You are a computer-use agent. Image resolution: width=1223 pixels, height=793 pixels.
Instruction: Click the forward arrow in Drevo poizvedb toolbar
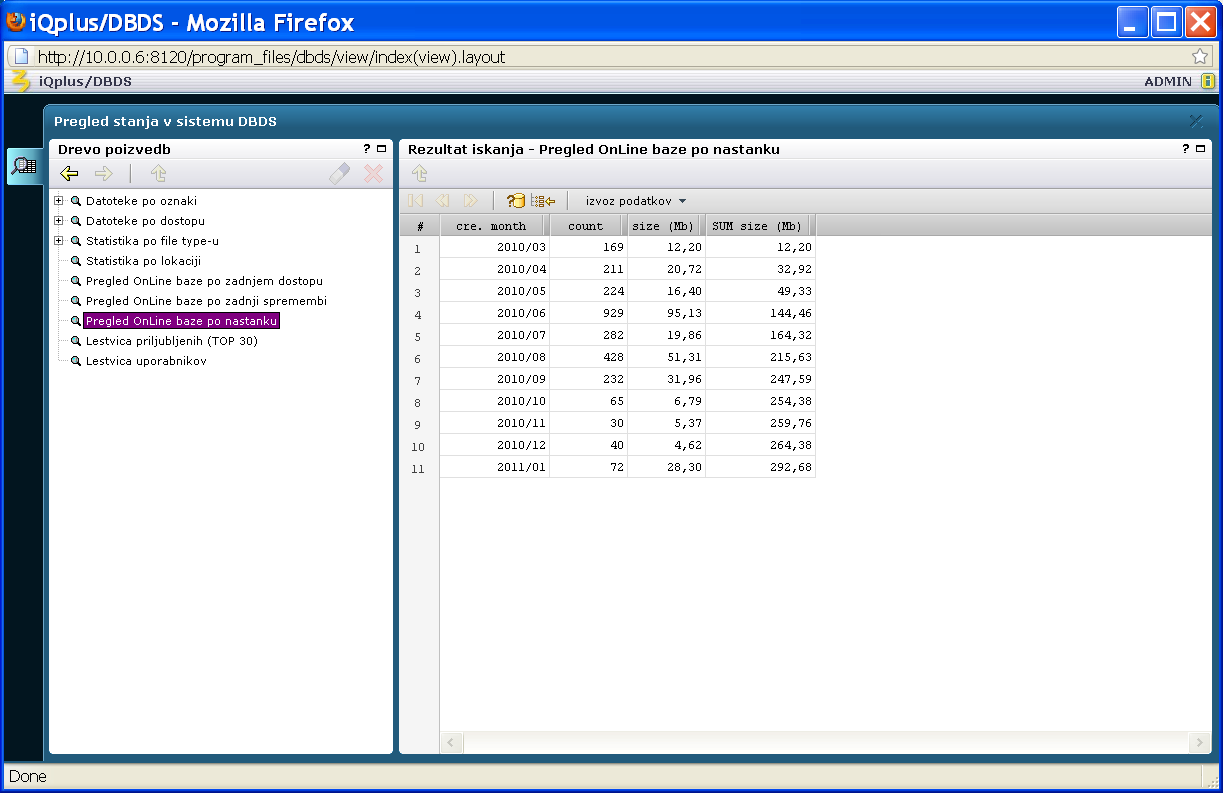104,174
